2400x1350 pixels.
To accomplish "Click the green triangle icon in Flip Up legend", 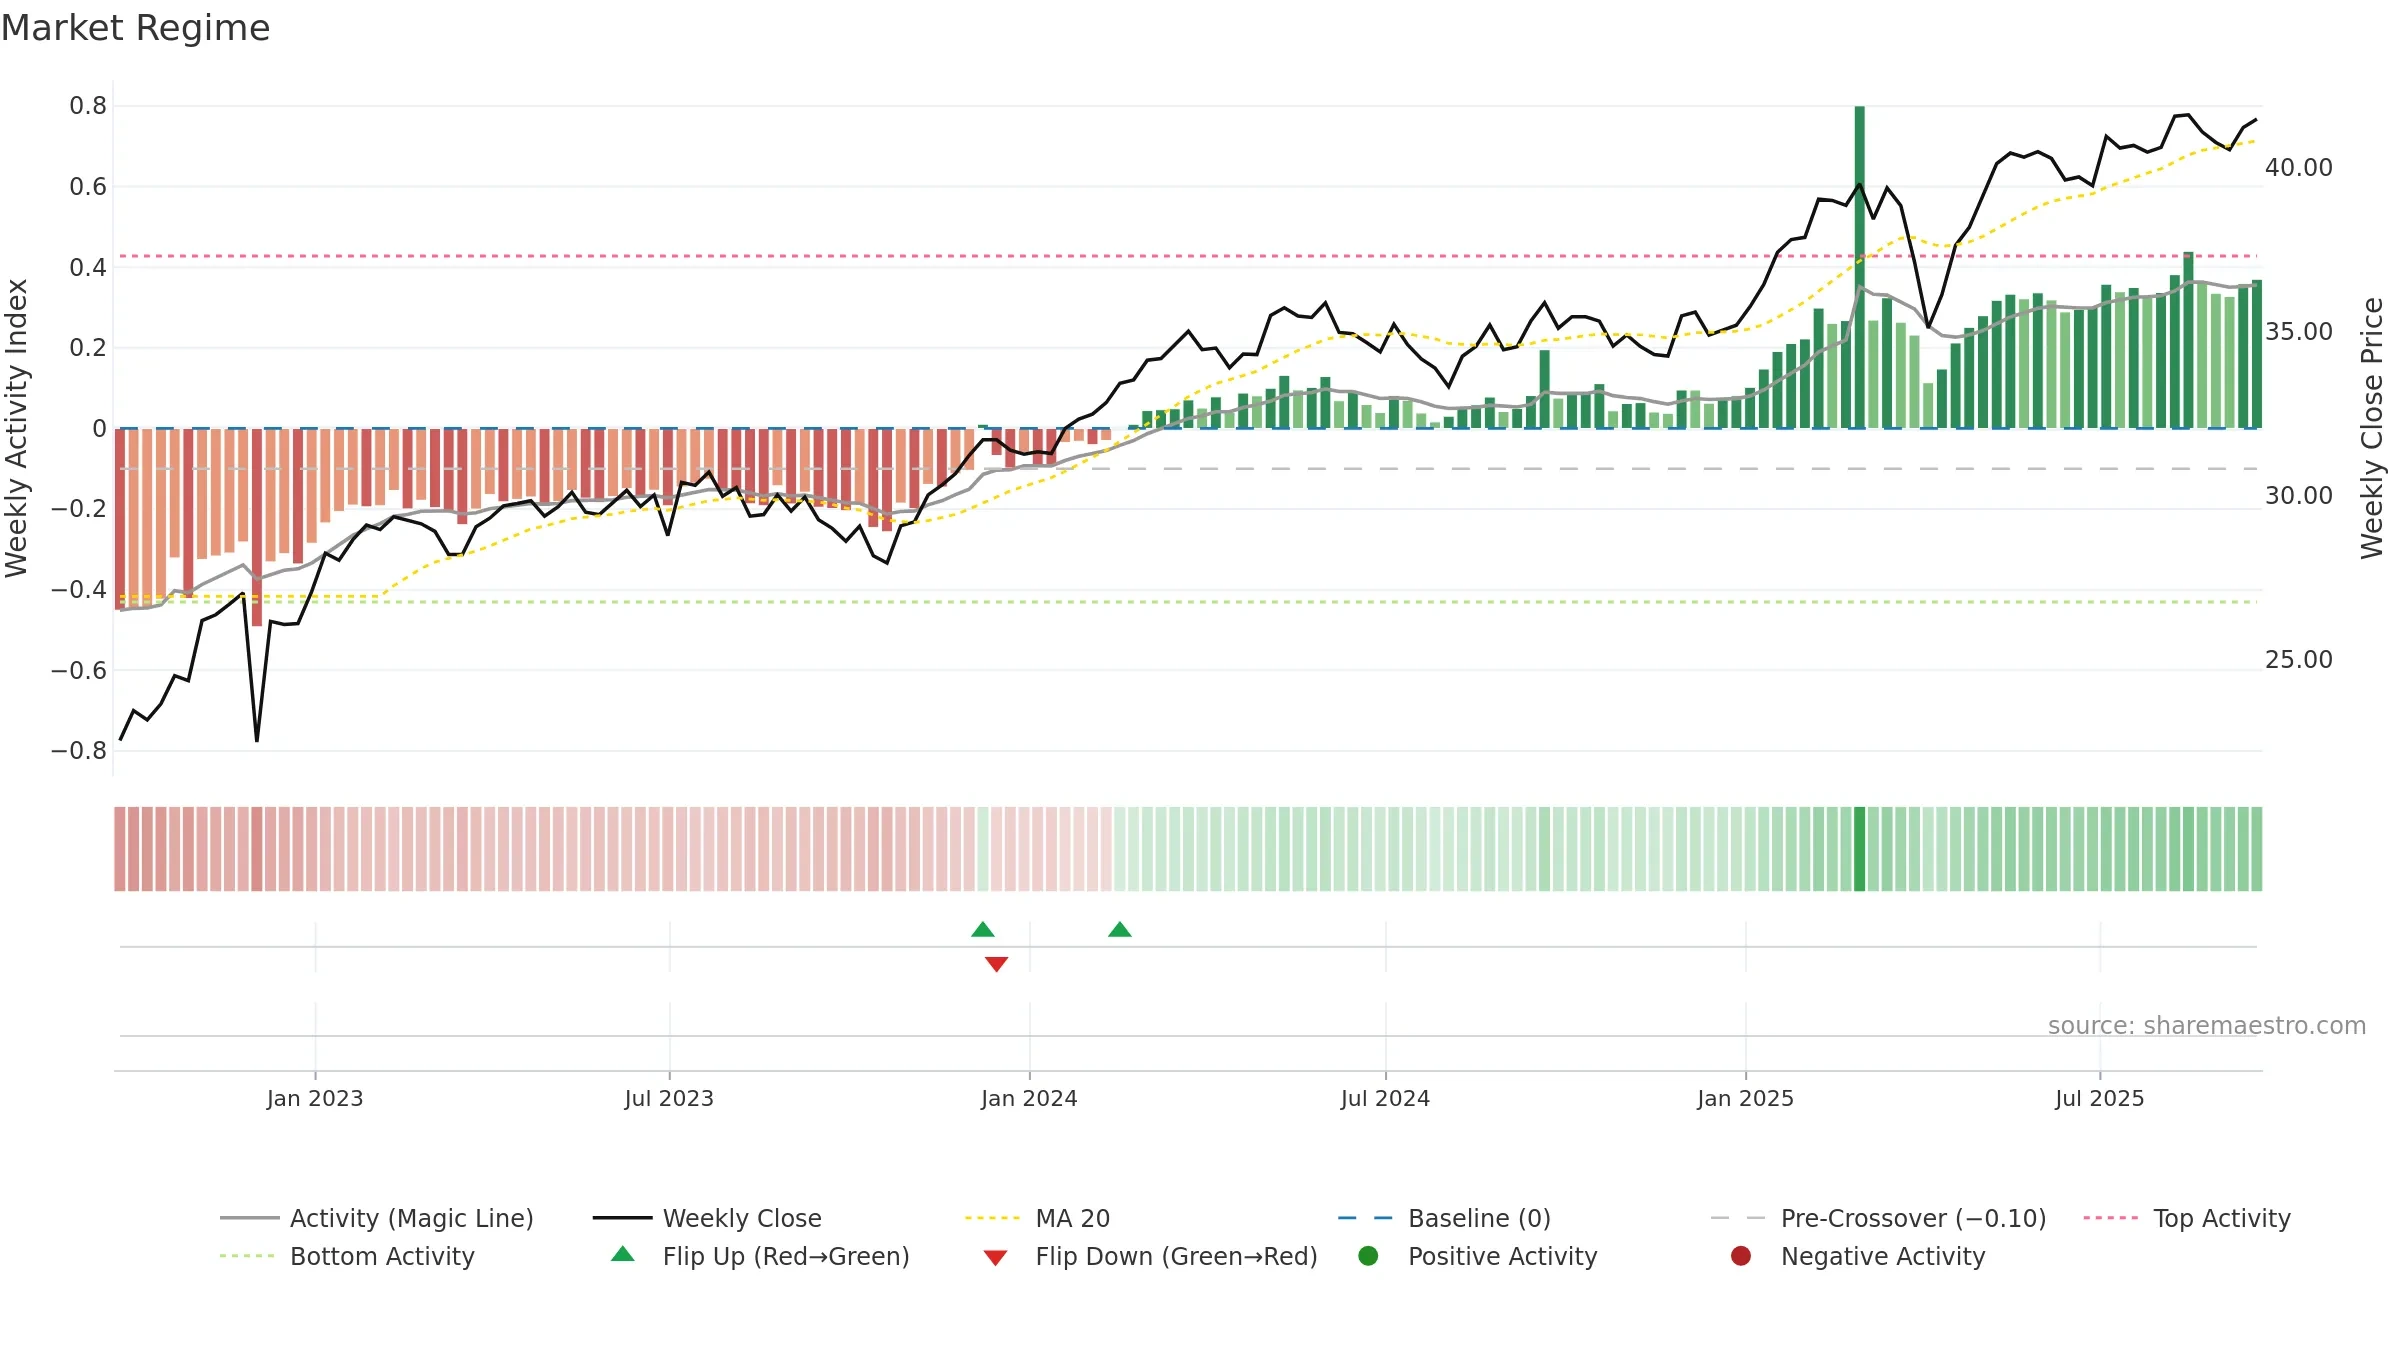I will pyautogui.click(x=623, y=1254).
